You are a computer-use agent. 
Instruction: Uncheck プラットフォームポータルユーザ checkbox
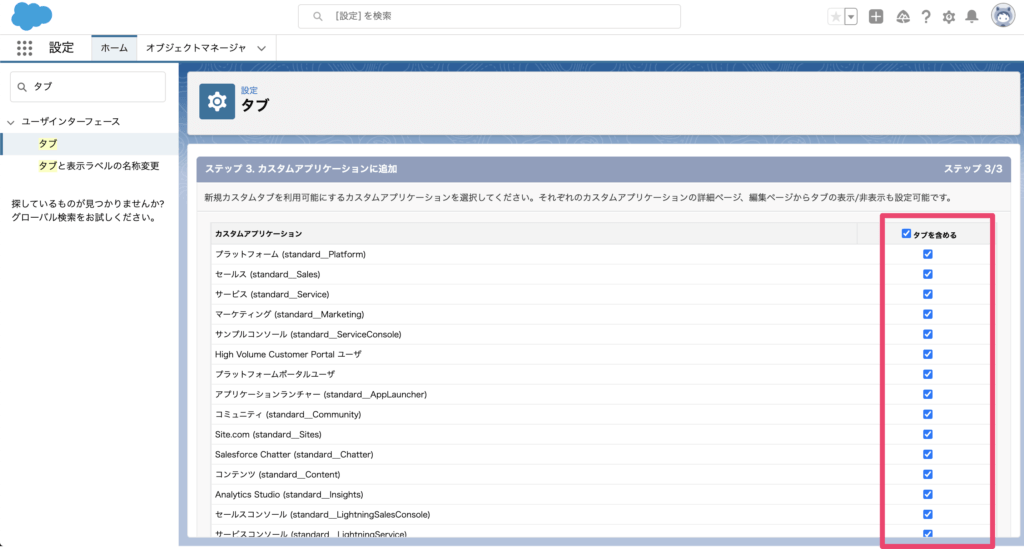coord(927,374)
